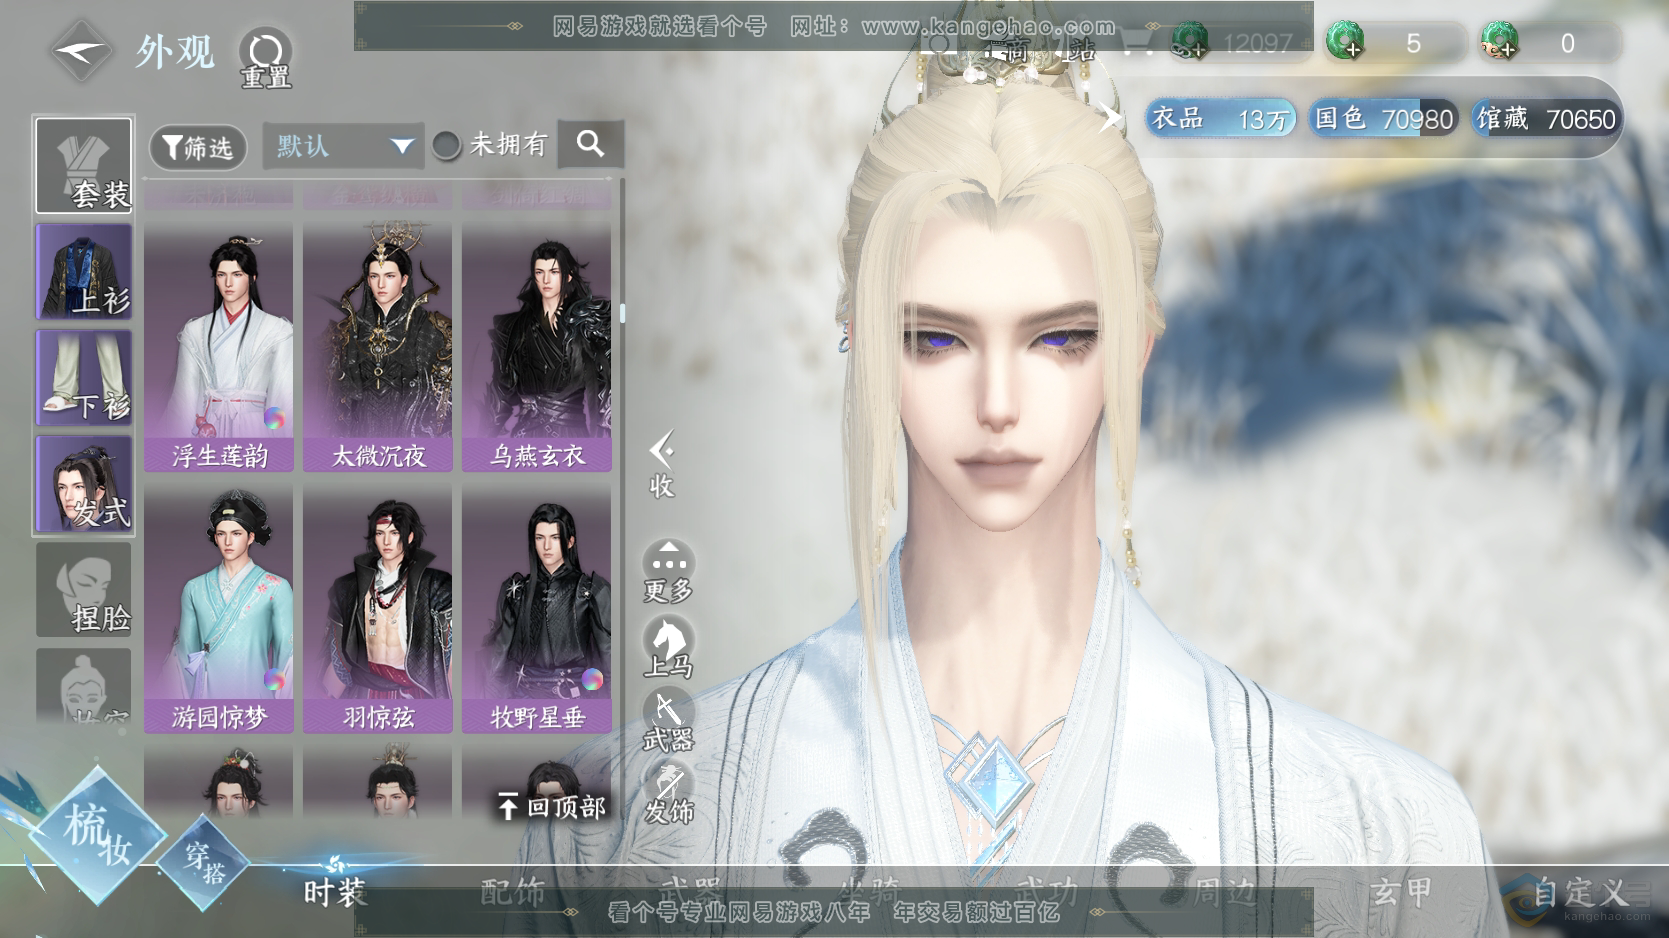
Task: Select the 浮生莲韵 outfit thumbnail
Action: coord(219,347)
